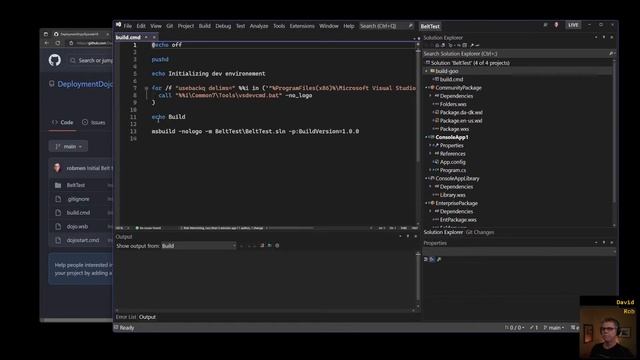Switch to the Git Changes tab
The height and width of the screenshot is (360, 640).
pos(480,232)
